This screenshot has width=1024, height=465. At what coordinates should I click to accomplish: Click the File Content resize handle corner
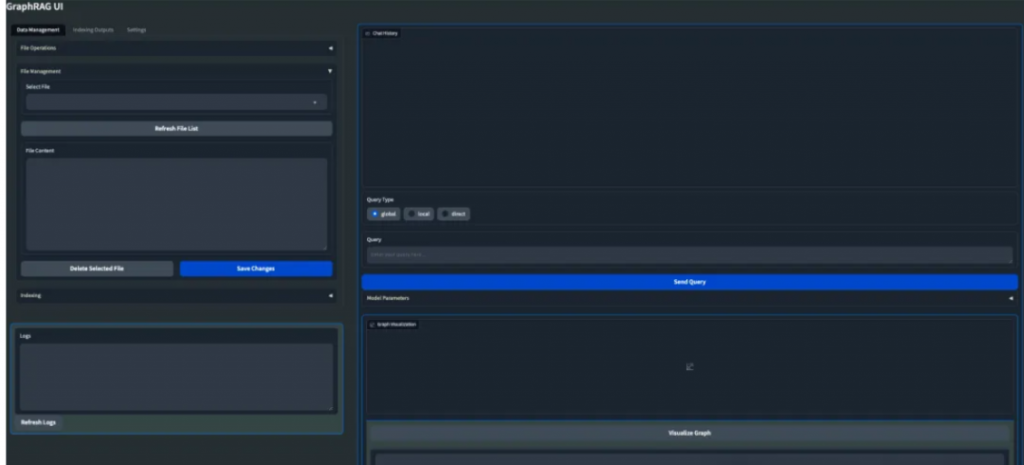(325, 248)
